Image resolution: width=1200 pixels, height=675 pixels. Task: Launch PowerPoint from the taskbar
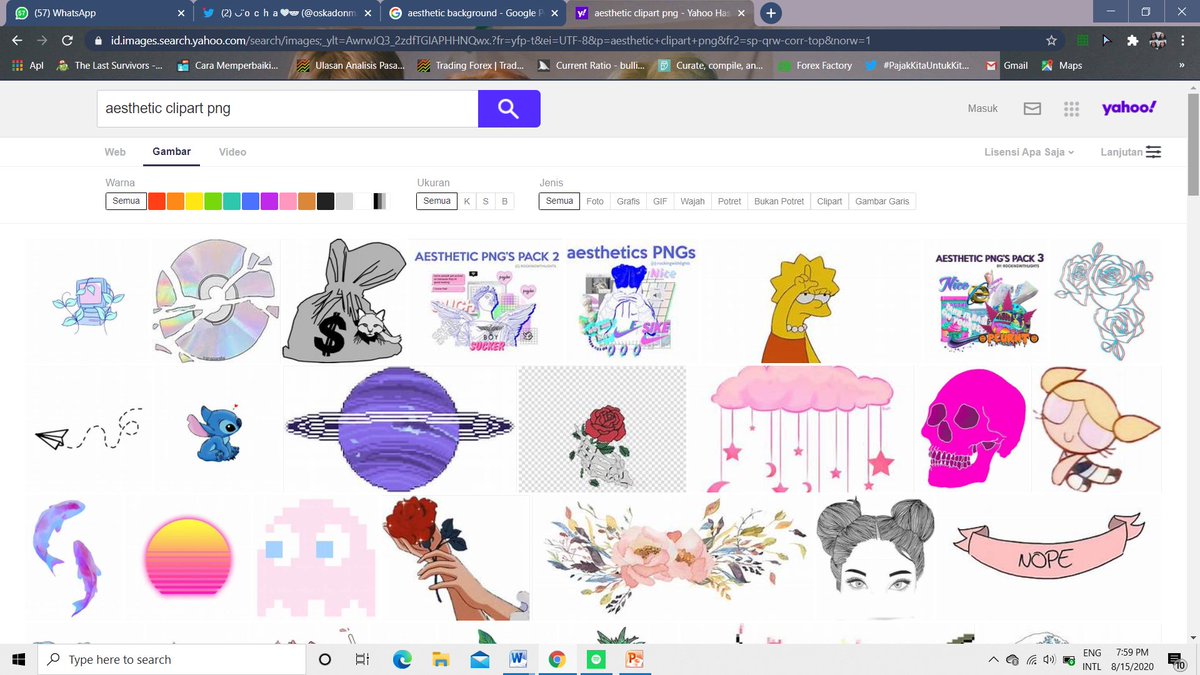tap(636, 659)
